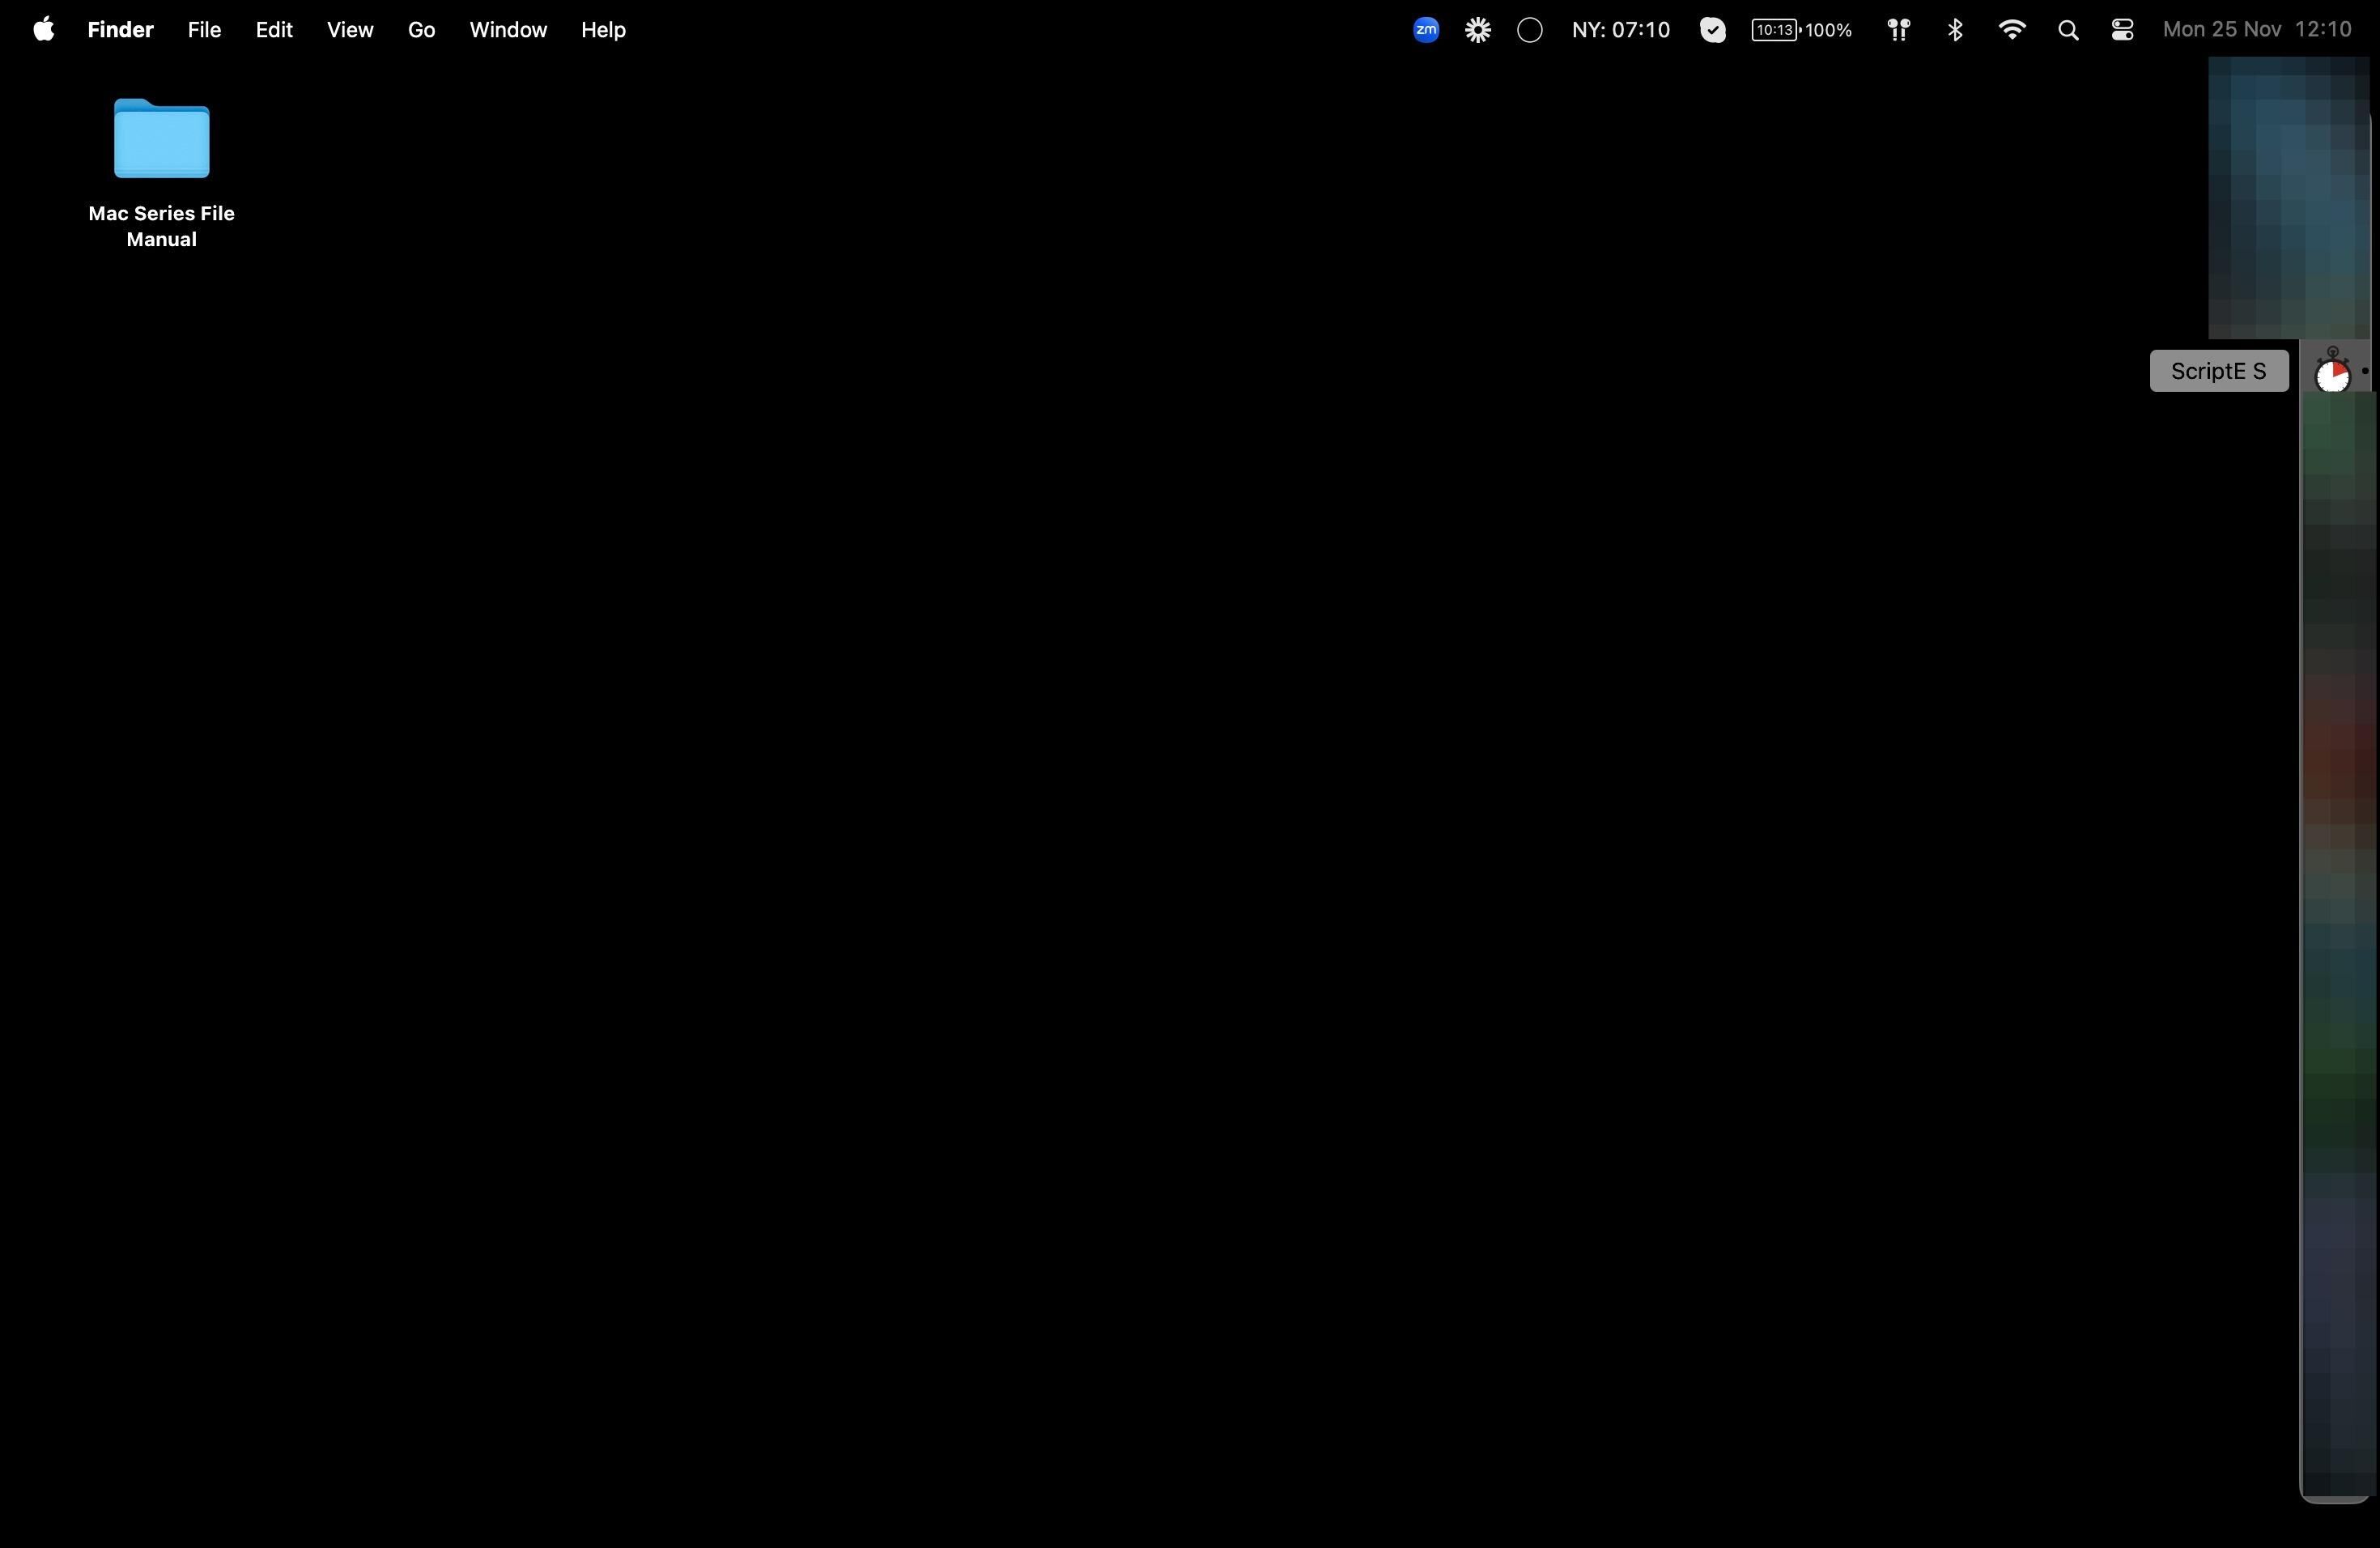This screenshot has height=1548, width=2380.
Task: Open the date and time notification panel
Action: click(x=2256, y=30)
